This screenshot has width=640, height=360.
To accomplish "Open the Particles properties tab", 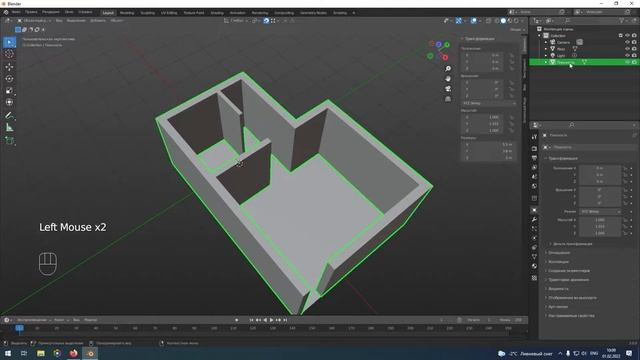I will [x=534, y=229].
